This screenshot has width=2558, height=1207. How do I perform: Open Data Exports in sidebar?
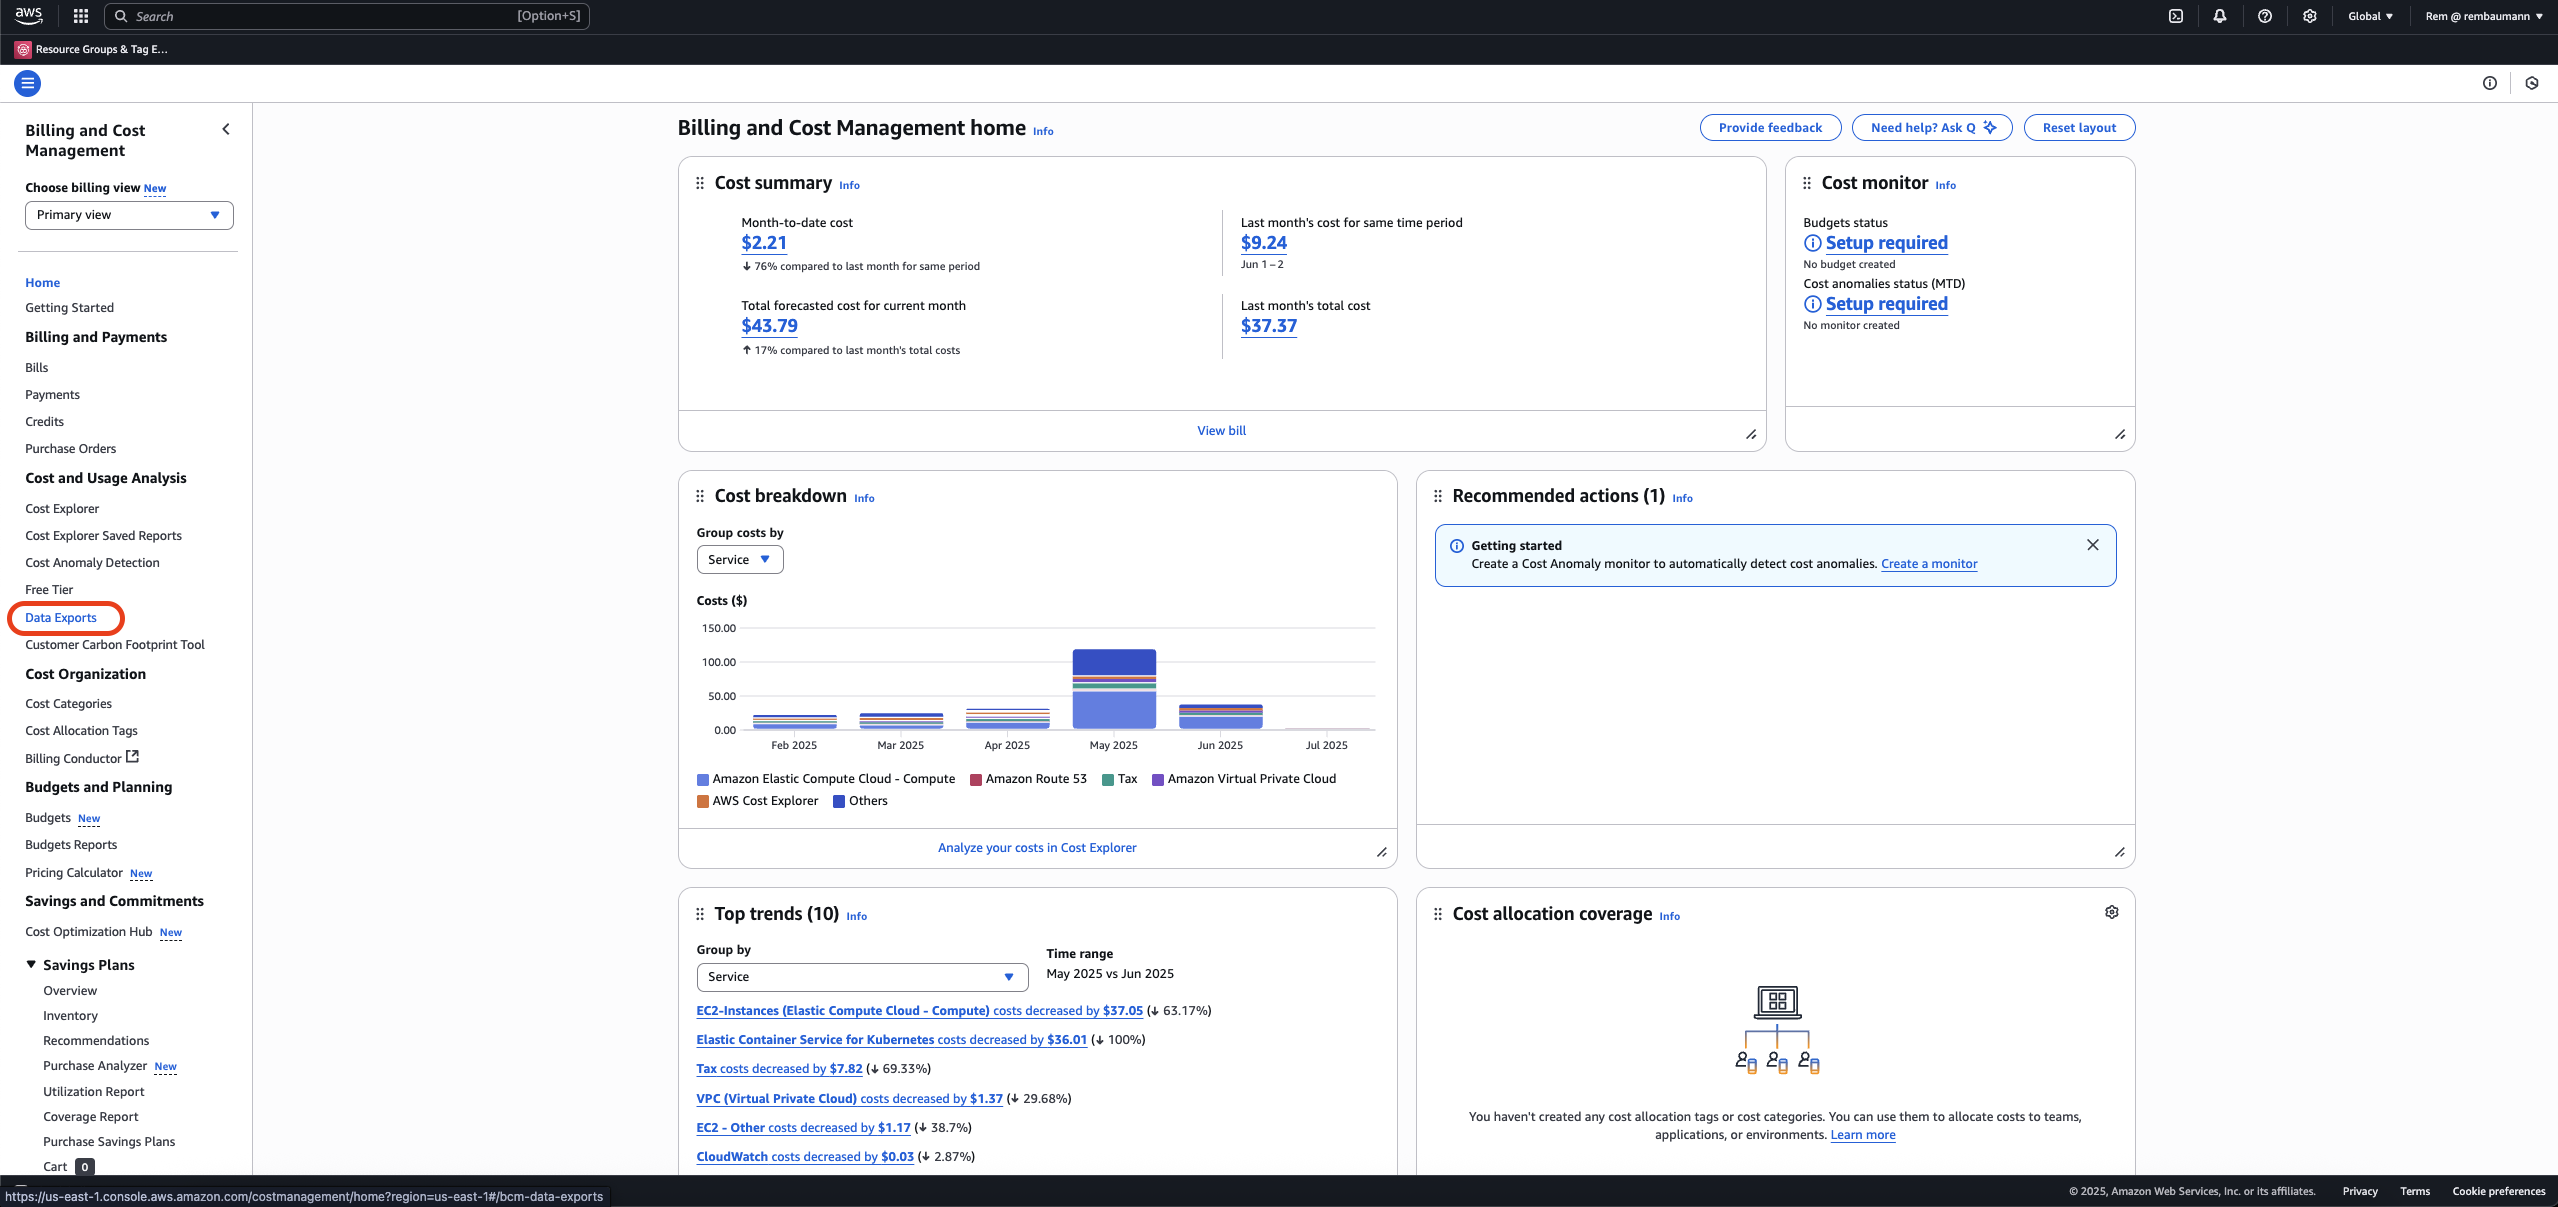click(61, 618)
